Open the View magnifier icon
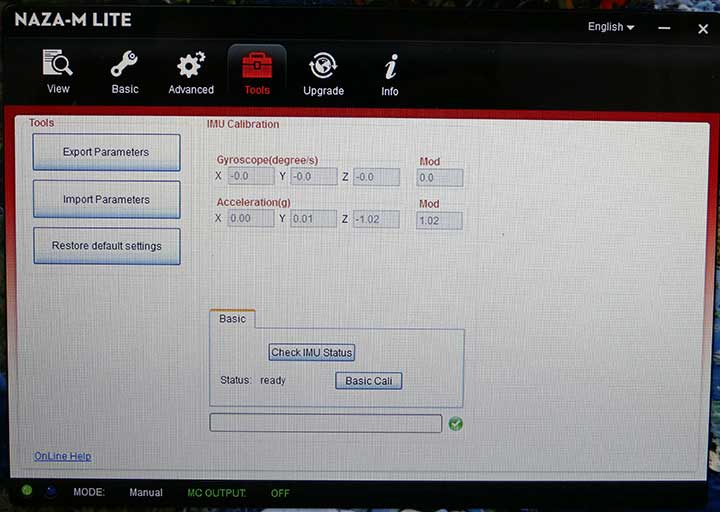Screen dimensions: 720x512 pos(58,65)
